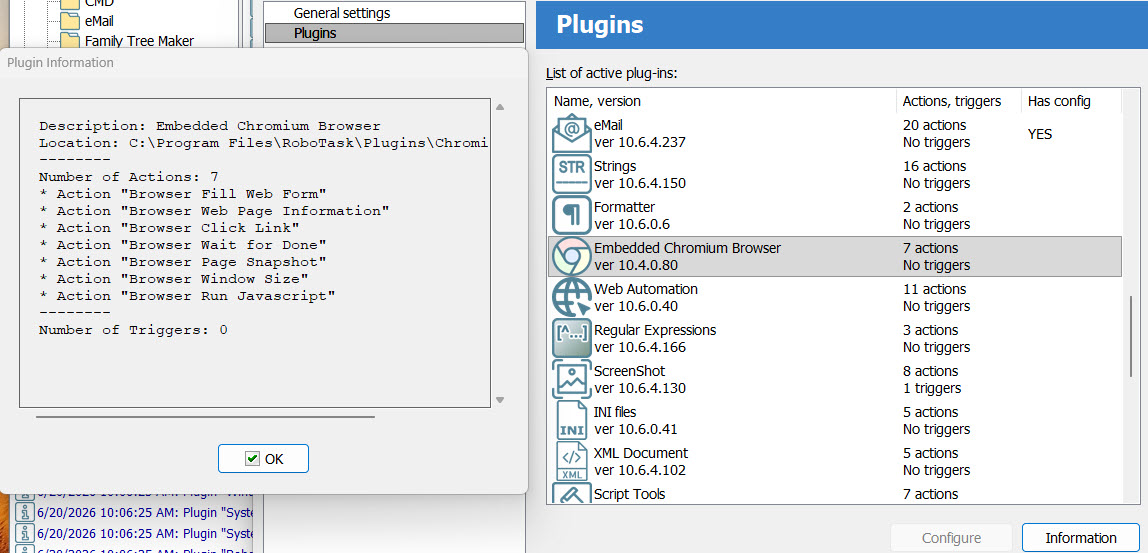Click the horizontal scrollbar in Plugin Information

(205, 417)
